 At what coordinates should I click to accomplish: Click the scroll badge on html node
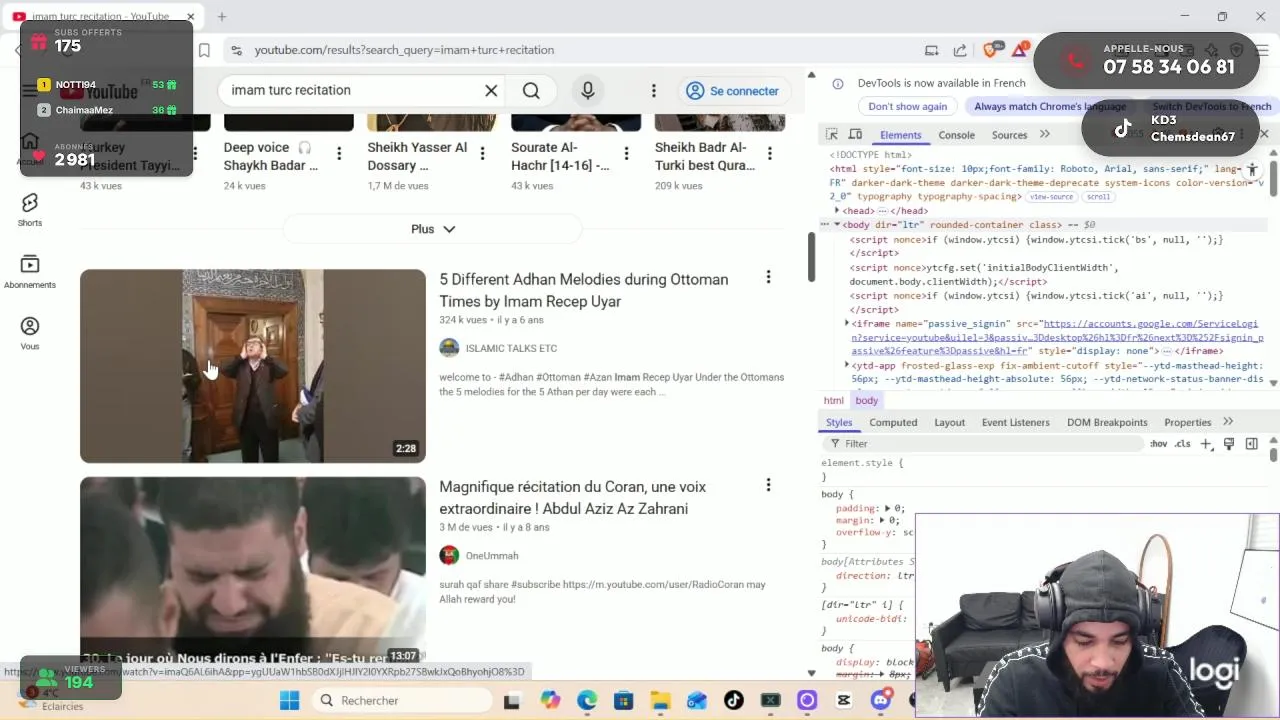1098,197
